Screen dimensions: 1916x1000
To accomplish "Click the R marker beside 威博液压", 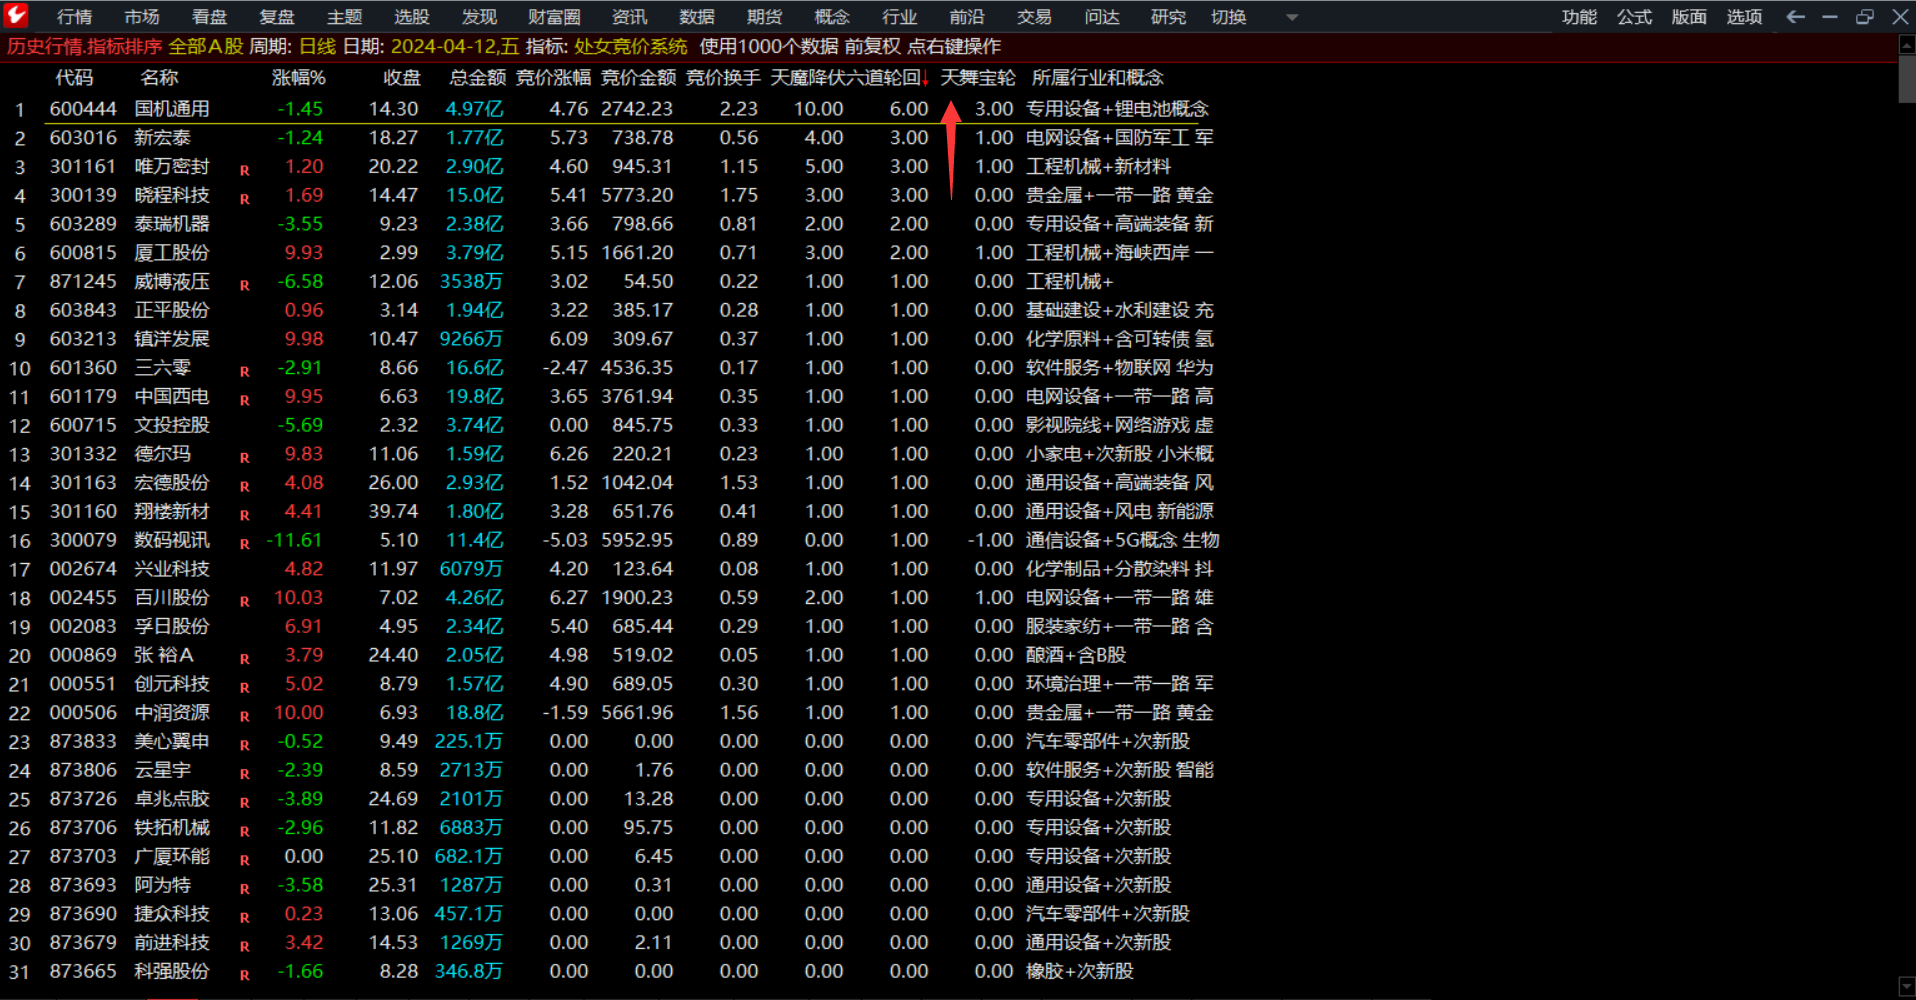I will (x=244, y=285).
